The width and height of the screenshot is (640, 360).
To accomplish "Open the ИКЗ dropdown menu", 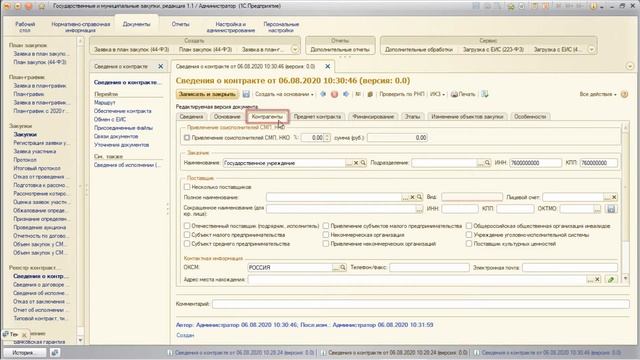I will [x=437, y=94].
